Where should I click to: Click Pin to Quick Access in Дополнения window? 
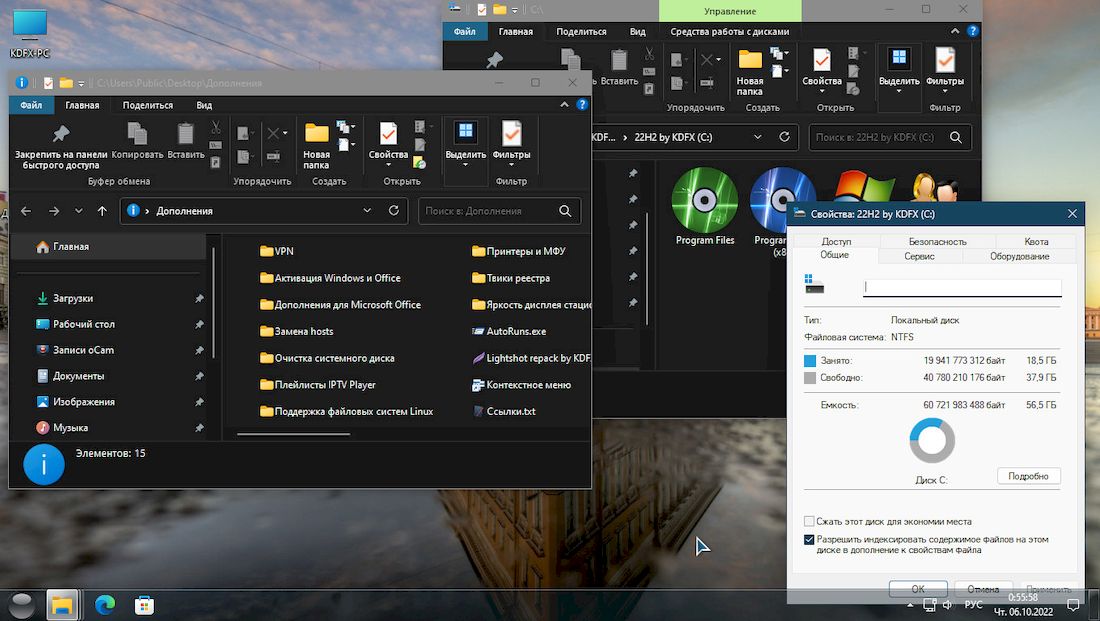[61, 146]
